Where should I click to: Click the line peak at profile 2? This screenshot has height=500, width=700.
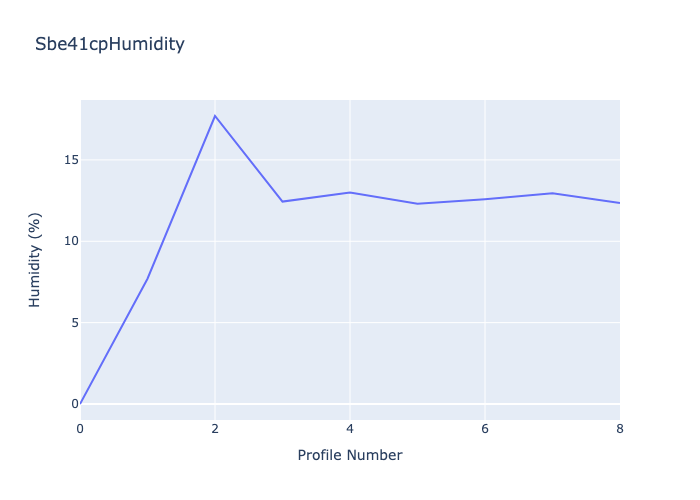click(215, 116)
